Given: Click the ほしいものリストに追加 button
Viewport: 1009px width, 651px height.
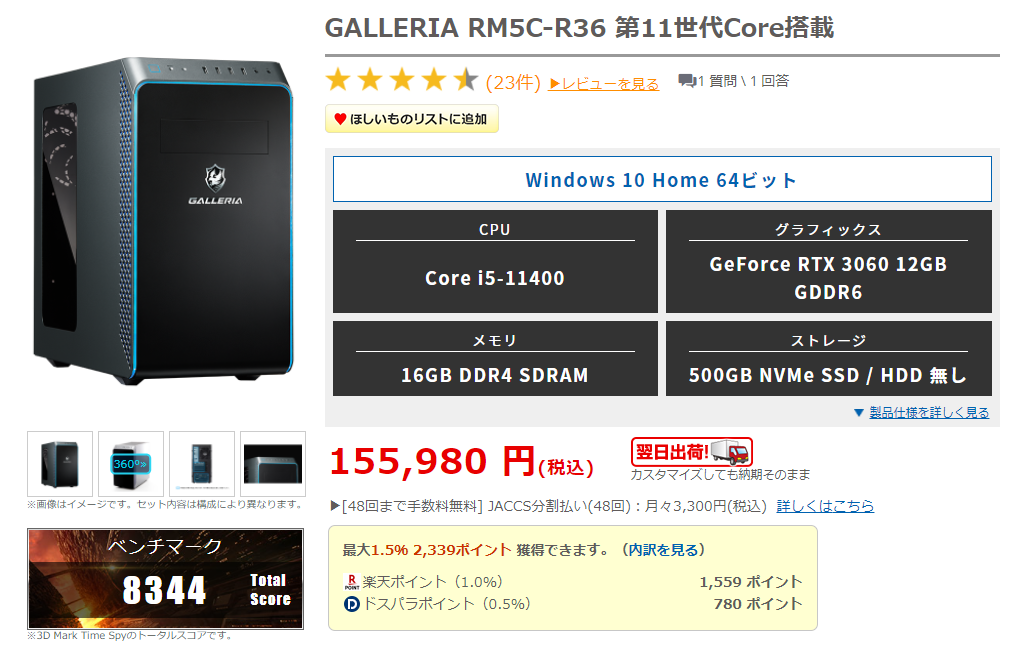Looking at the screenshot, I should 412,119.
